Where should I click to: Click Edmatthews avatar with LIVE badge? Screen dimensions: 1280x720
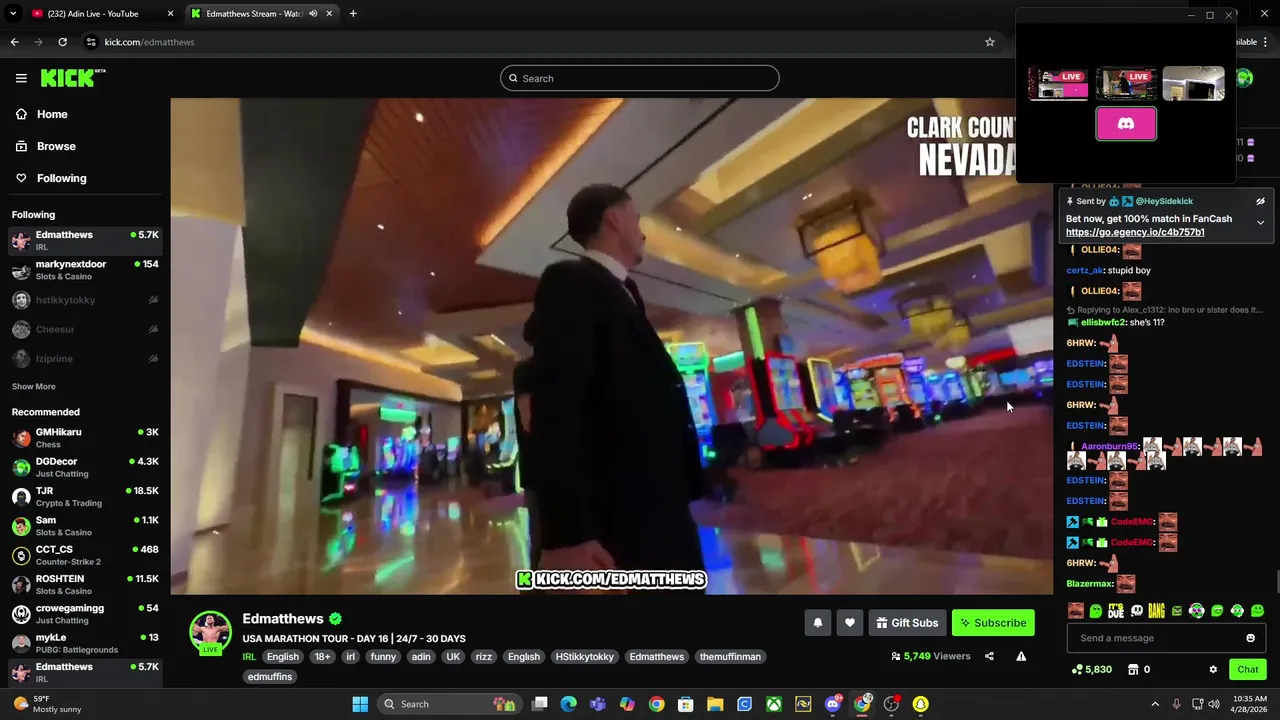pos(210,633)
